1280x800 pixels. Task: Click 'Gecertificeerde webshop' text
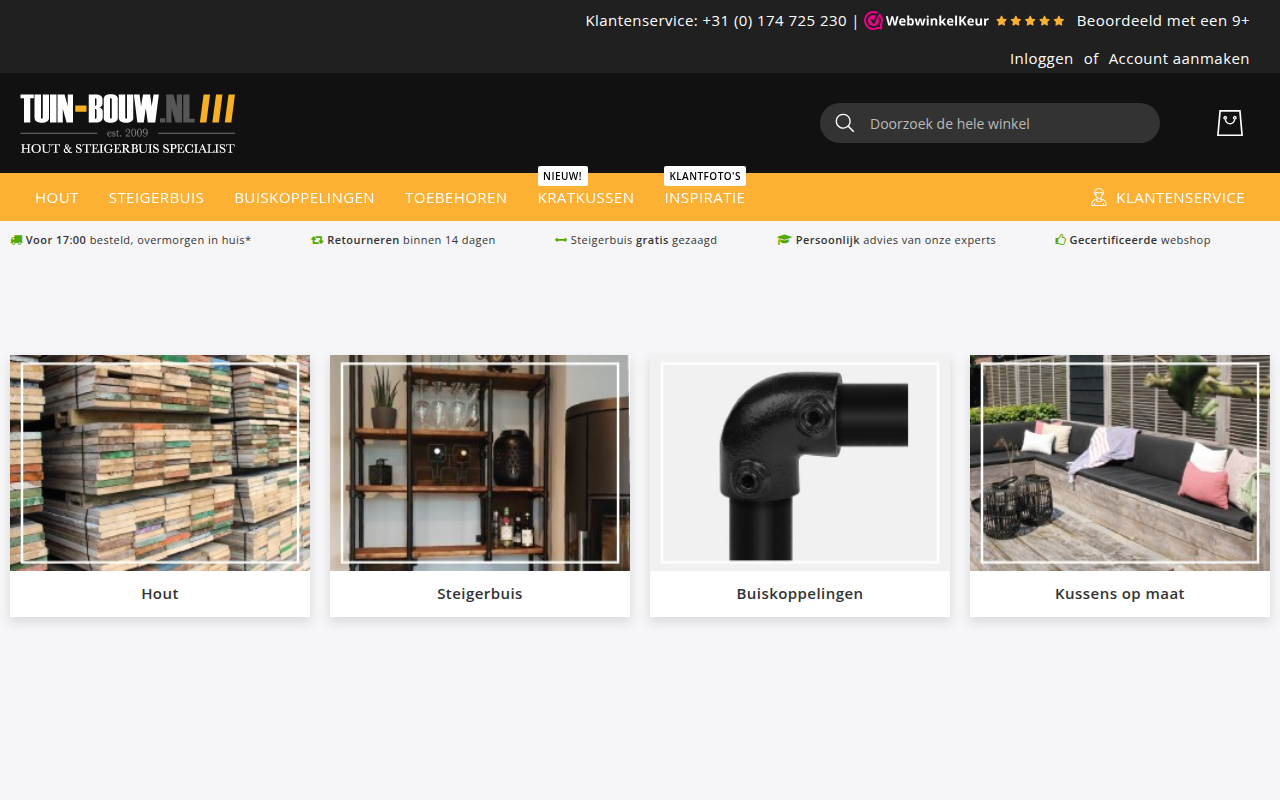[x=1140, y=240]
